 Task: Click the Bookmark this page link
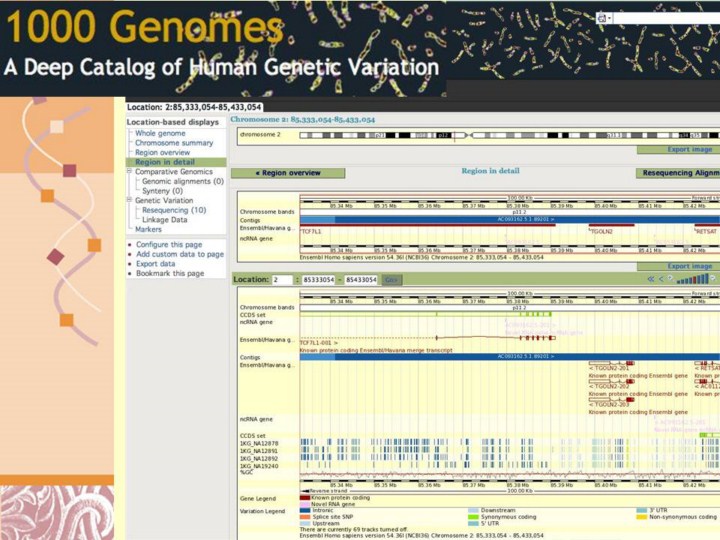pyautogui.click(x=170, y=274)
